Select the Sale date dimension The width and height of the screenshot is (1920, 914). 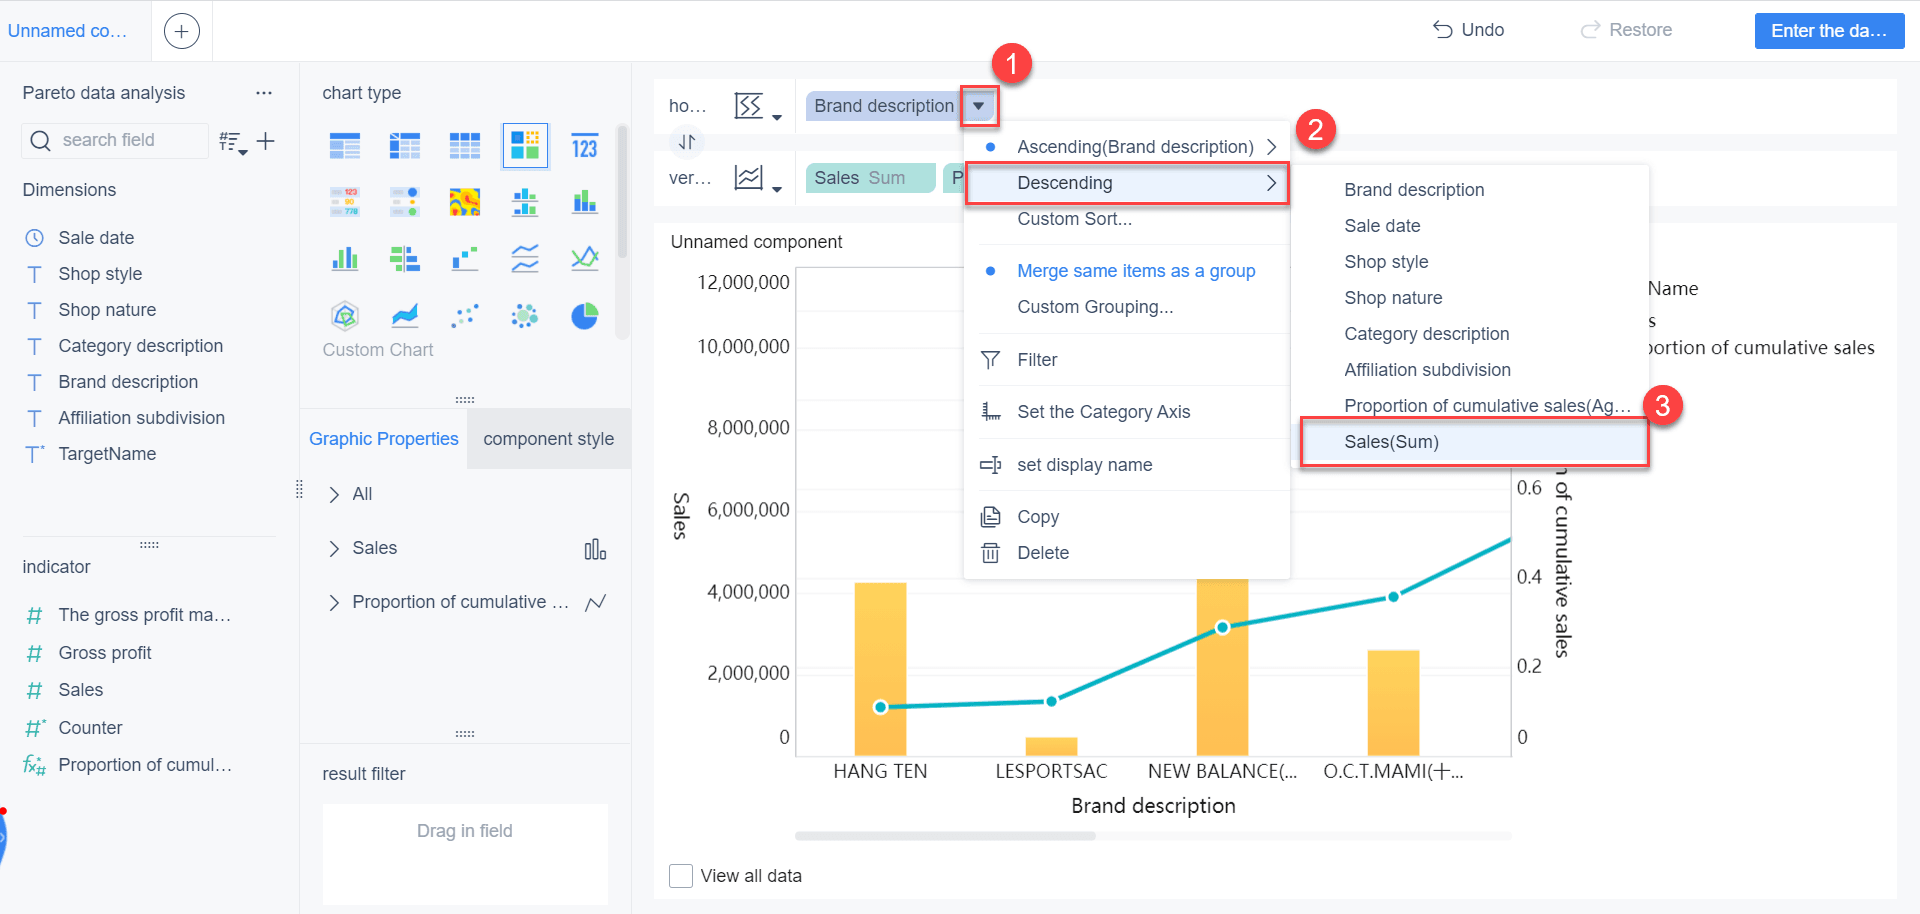pos(96,238)
